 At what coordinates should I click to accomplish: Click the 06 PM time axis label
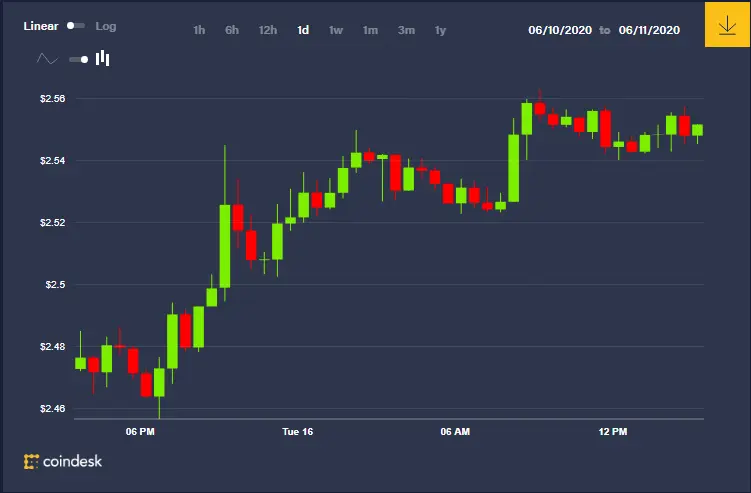tap(140, 432)
